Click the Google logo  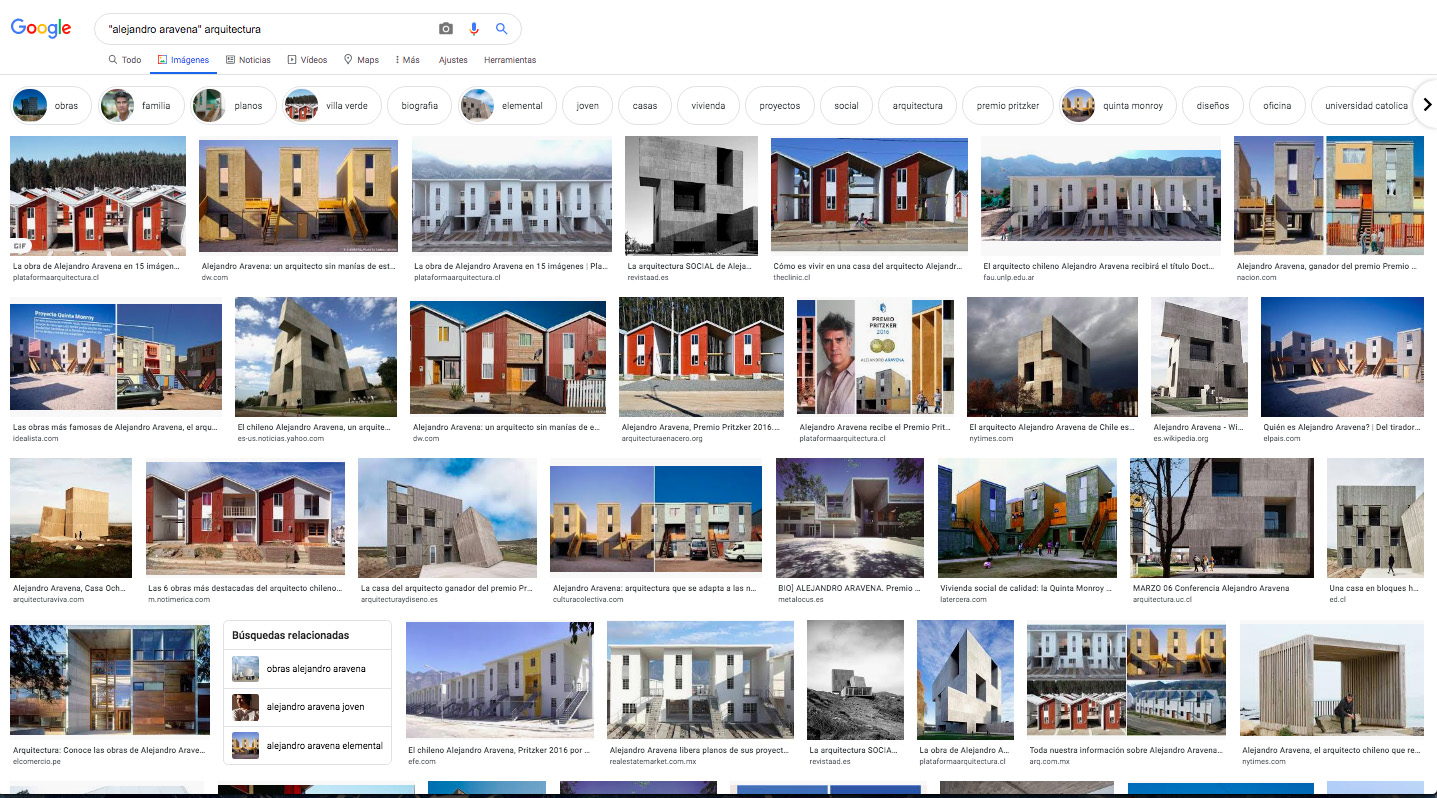pyautogui.click(x=41, y=29)
